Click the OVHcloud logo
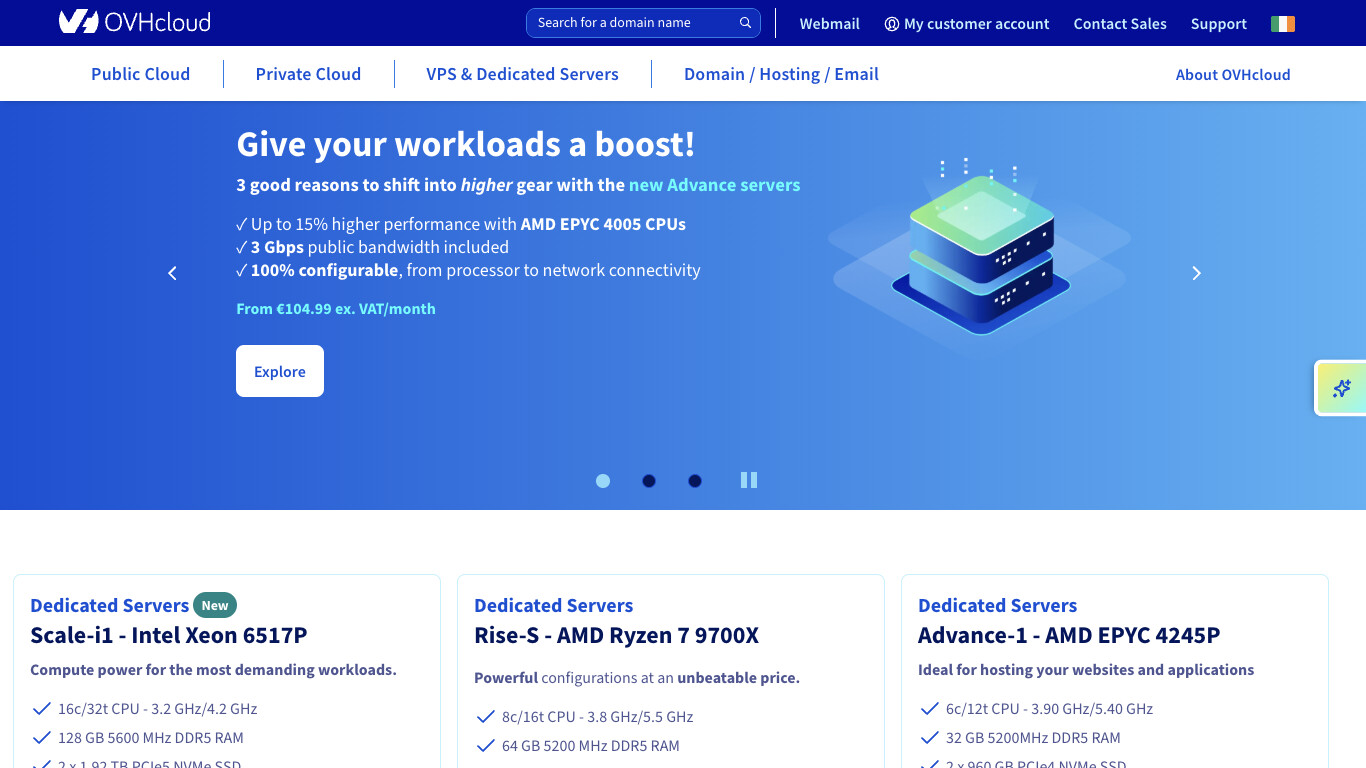 click(134, 22)
